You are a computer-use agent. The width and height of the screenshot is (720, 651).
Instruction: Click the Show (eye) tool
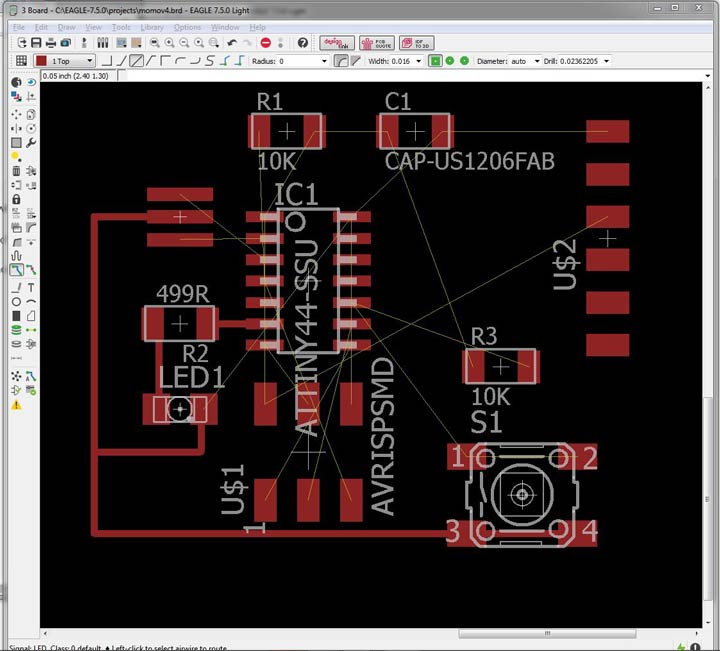(x=31, y=82)
